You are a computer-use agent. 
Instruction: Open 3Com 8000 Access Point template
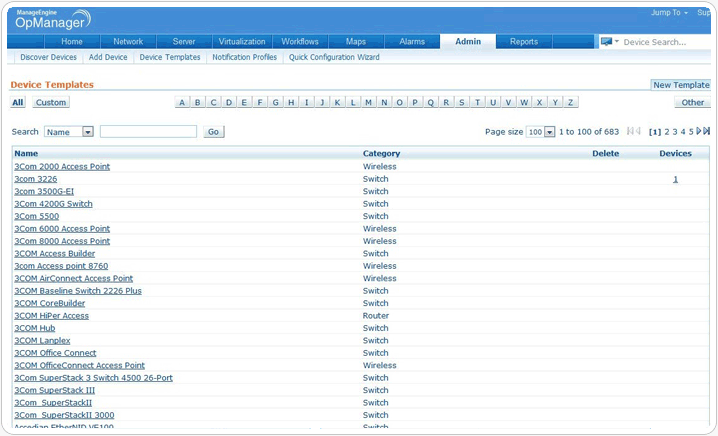62,241
